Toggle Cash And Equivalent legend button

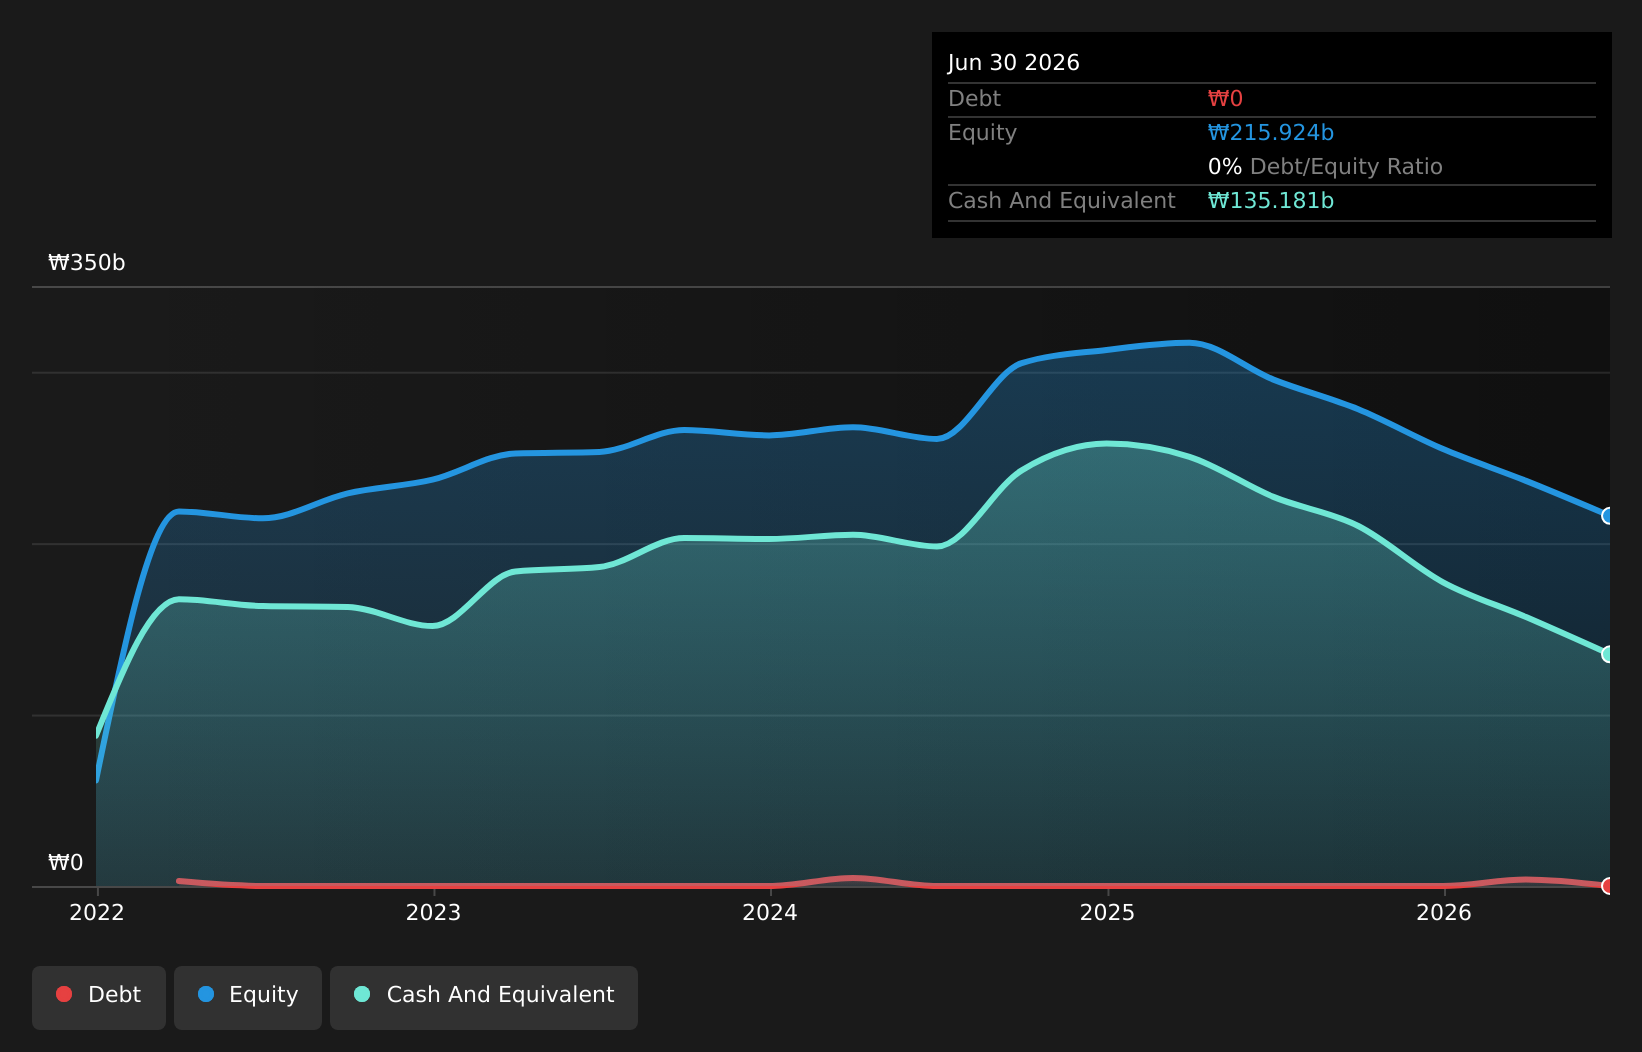pos(484,997)
